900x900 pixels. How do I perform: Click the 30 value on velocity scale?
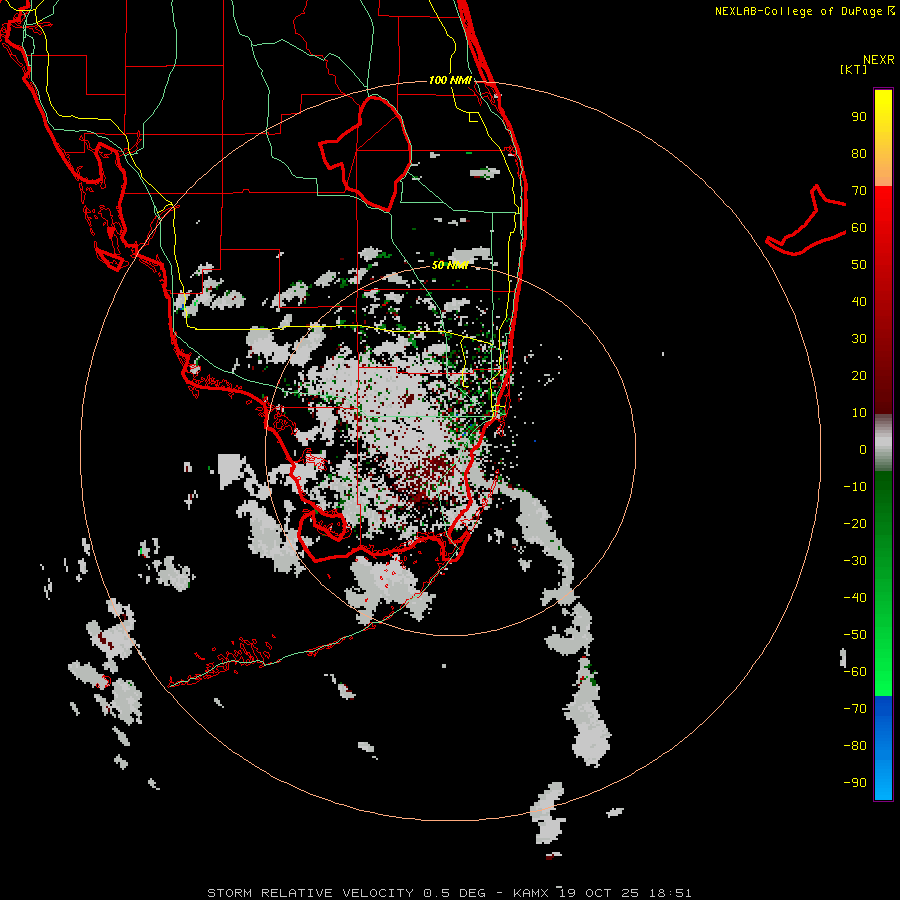tap(859, 339)
